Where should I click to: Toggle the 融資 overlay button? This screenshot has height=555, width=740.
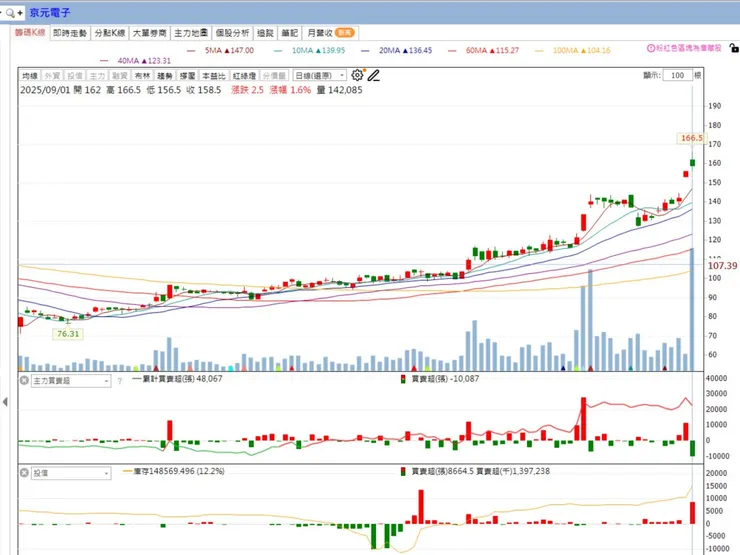(x=120, y=76)
